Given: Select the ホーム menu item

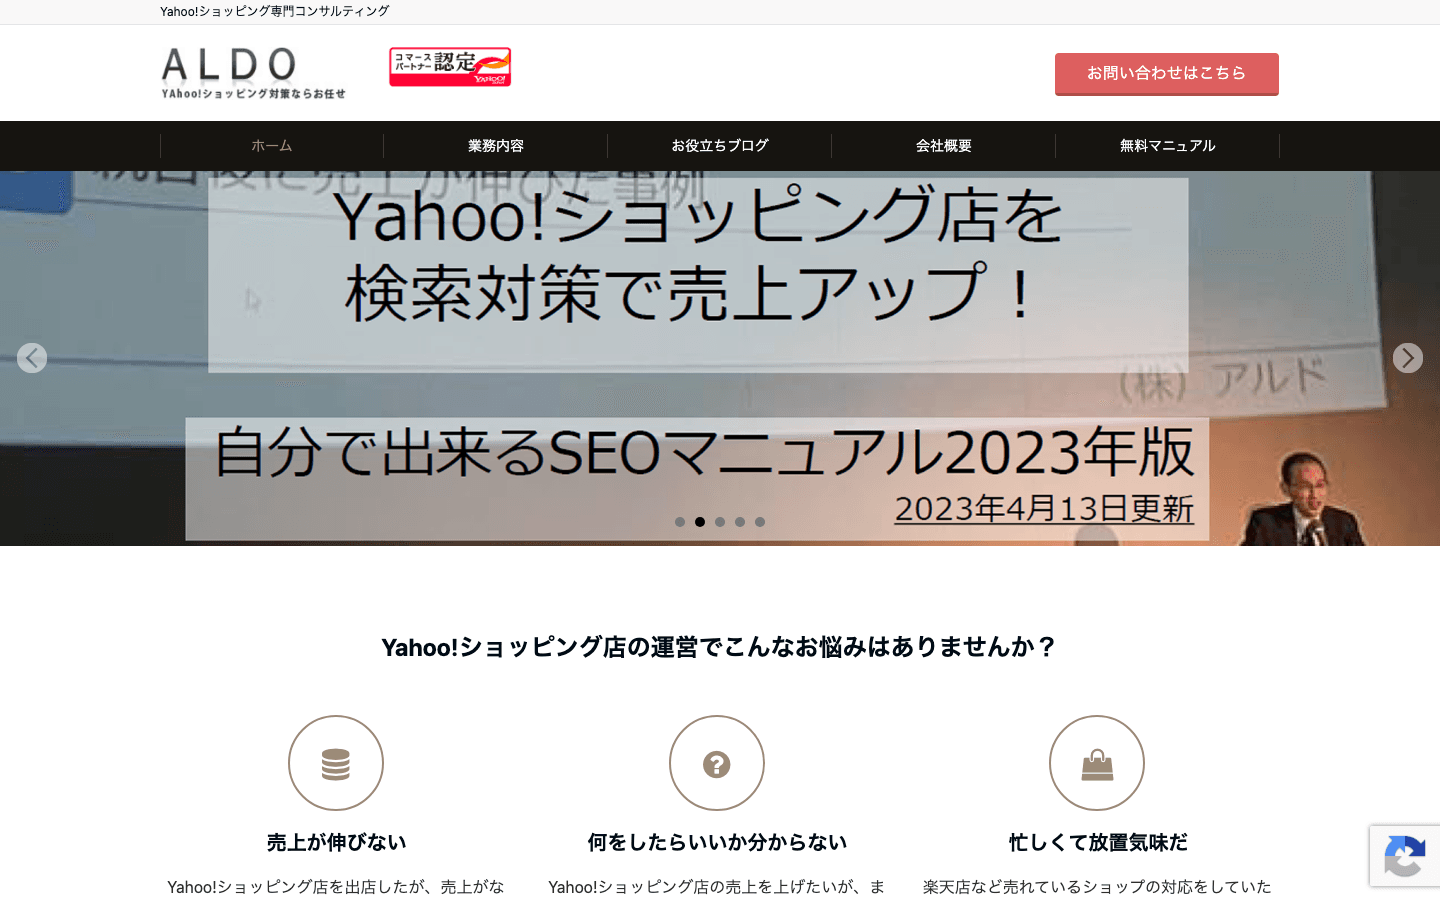Looking at the screenshot, I should (x=272, y=146).
